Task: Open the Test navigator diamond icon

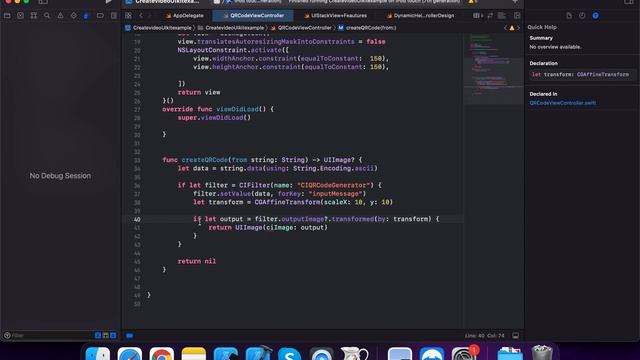Action: pos(73,16)
